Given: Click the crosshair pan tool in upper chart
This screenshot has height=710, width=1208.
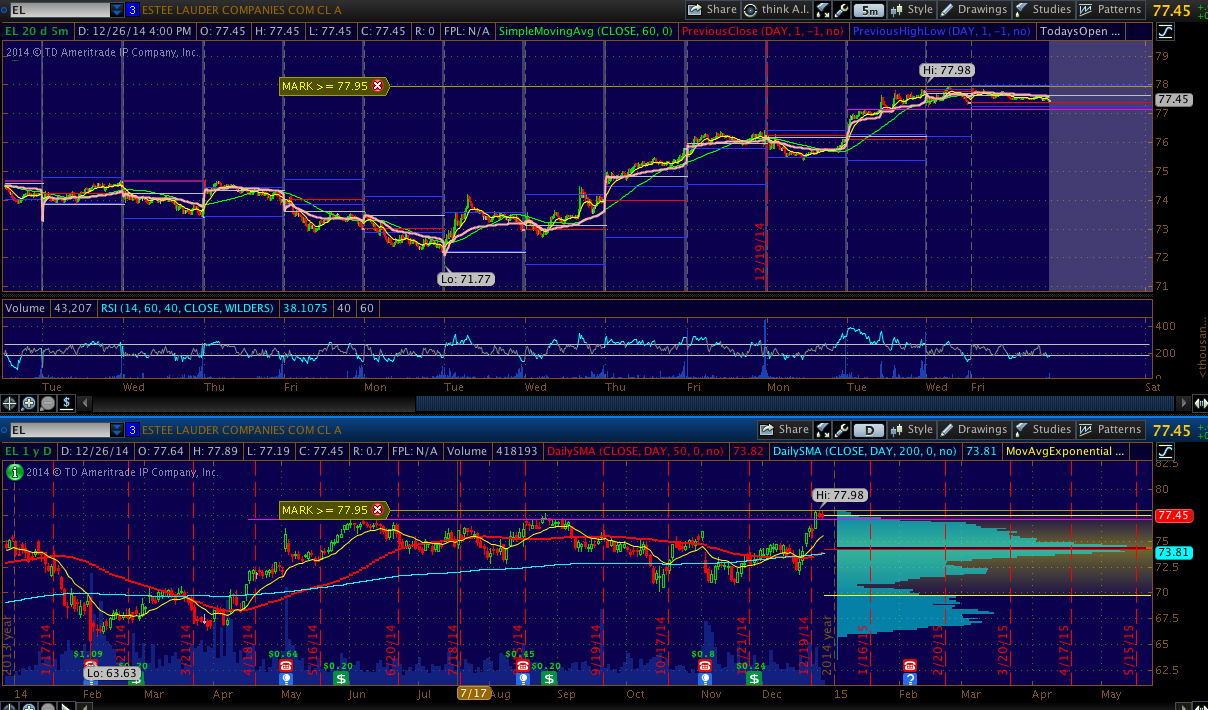Looking at the screenshot, I should point(10,404).
